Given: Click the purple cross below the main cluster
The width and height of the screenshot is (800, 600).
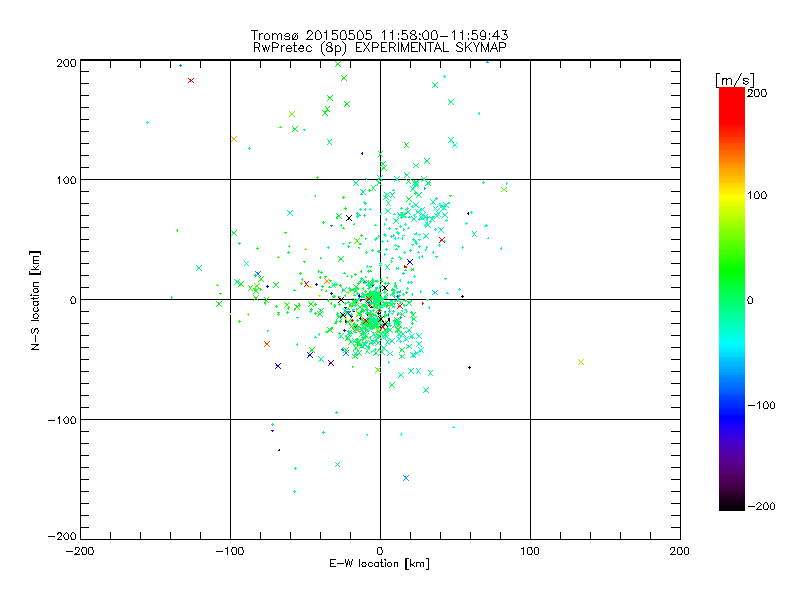Looking at the screenshot, I should [x=331, y=363].
